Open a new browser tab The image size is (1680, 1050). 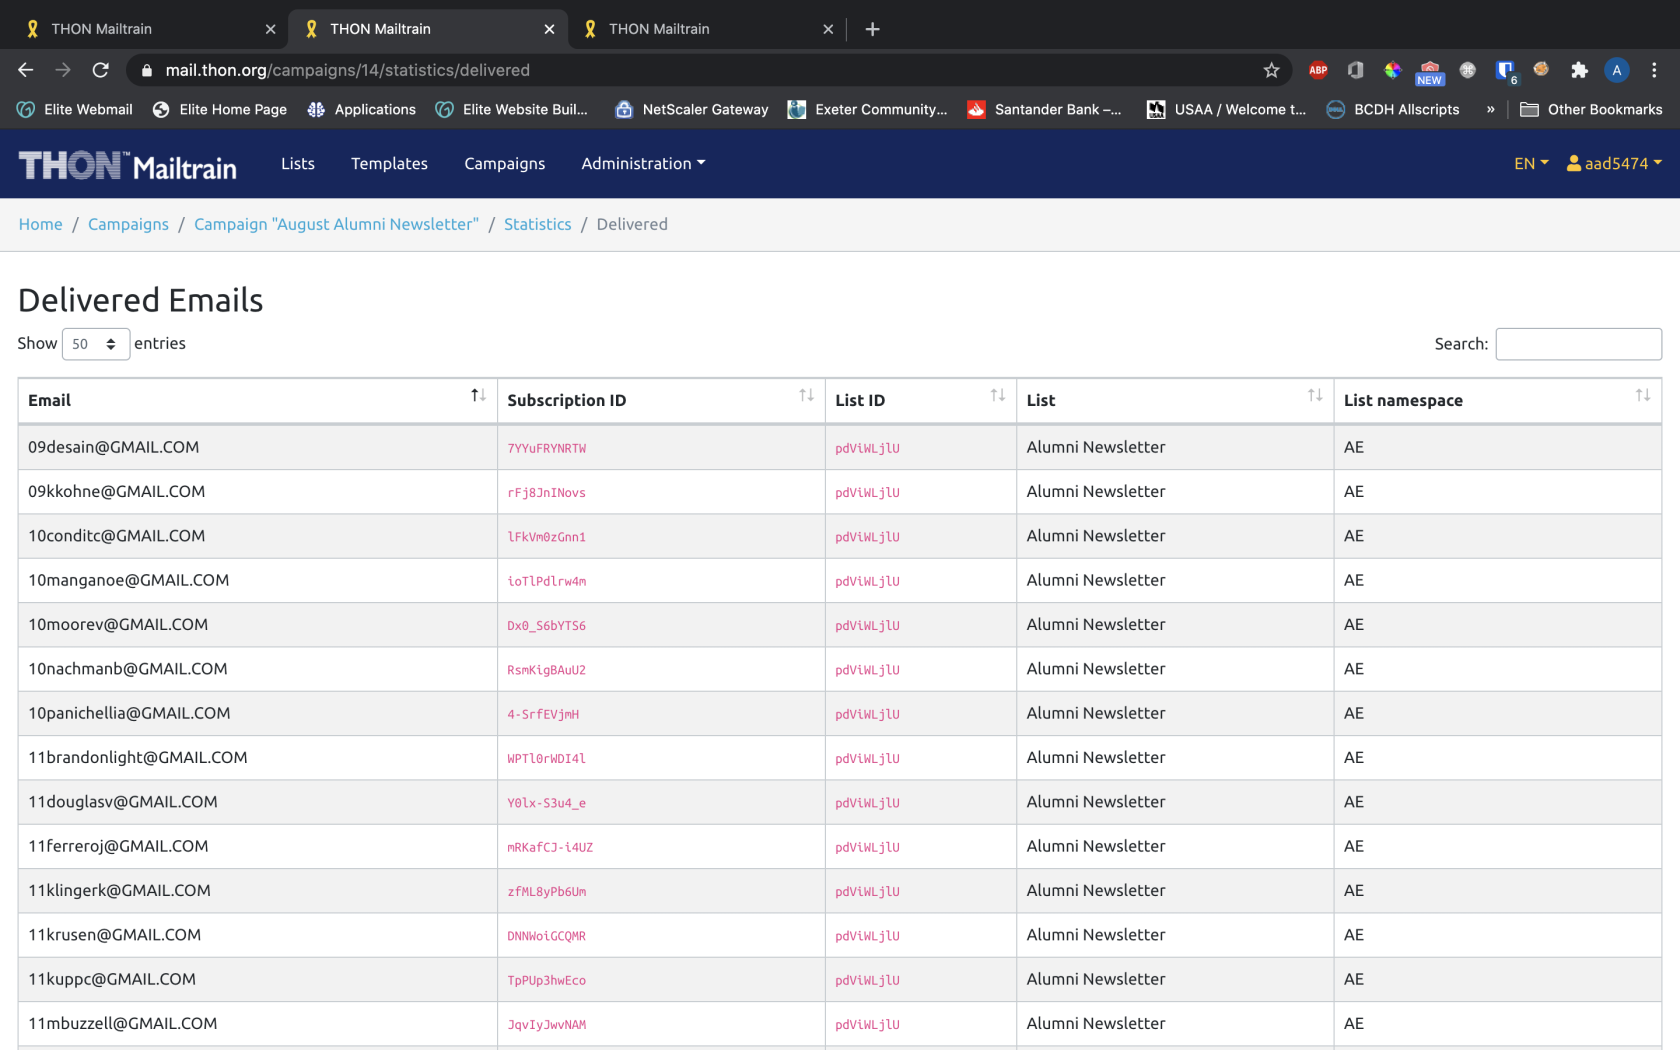872,29
